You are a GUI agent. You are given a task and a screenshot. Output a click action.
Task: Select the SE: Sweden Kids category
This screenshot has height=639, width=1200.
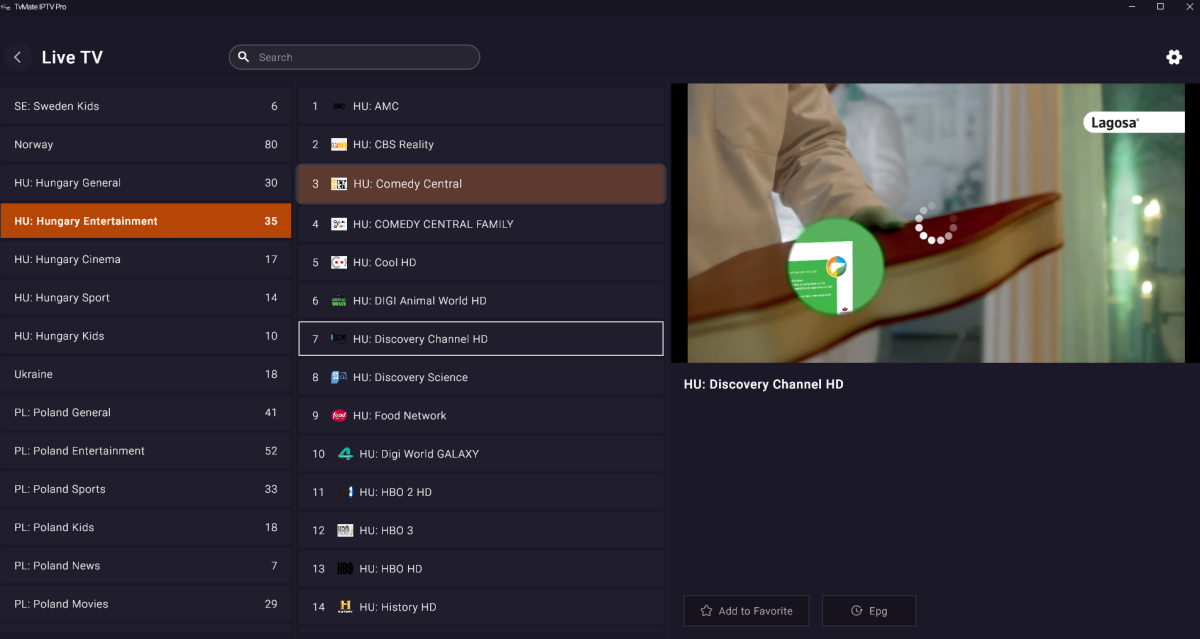(x=145, y=106)
